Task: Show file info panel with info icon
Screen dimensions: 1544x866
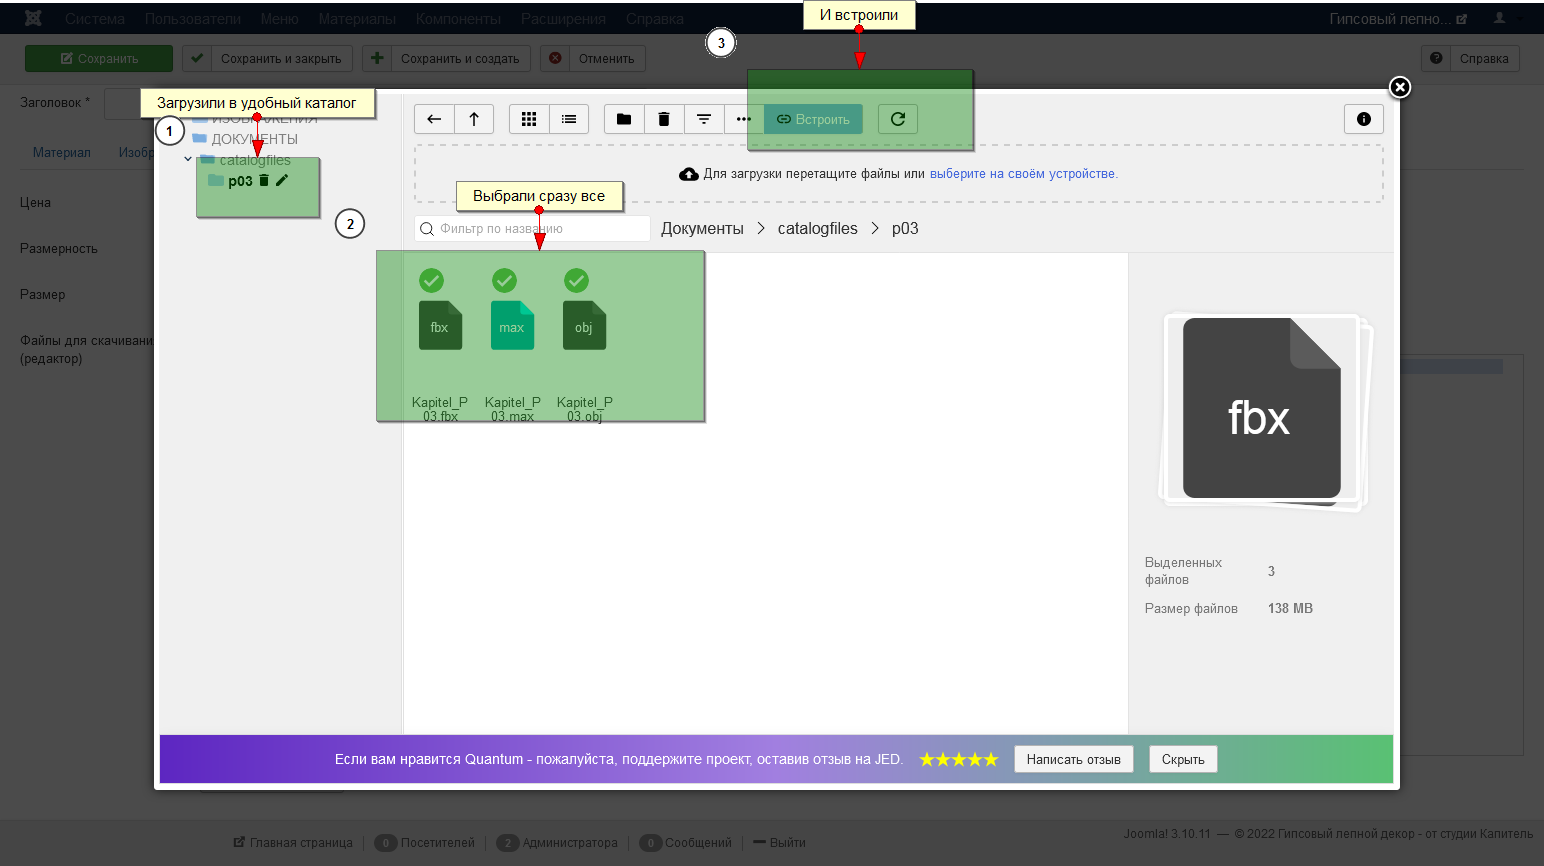Action: pos(1364,119)
